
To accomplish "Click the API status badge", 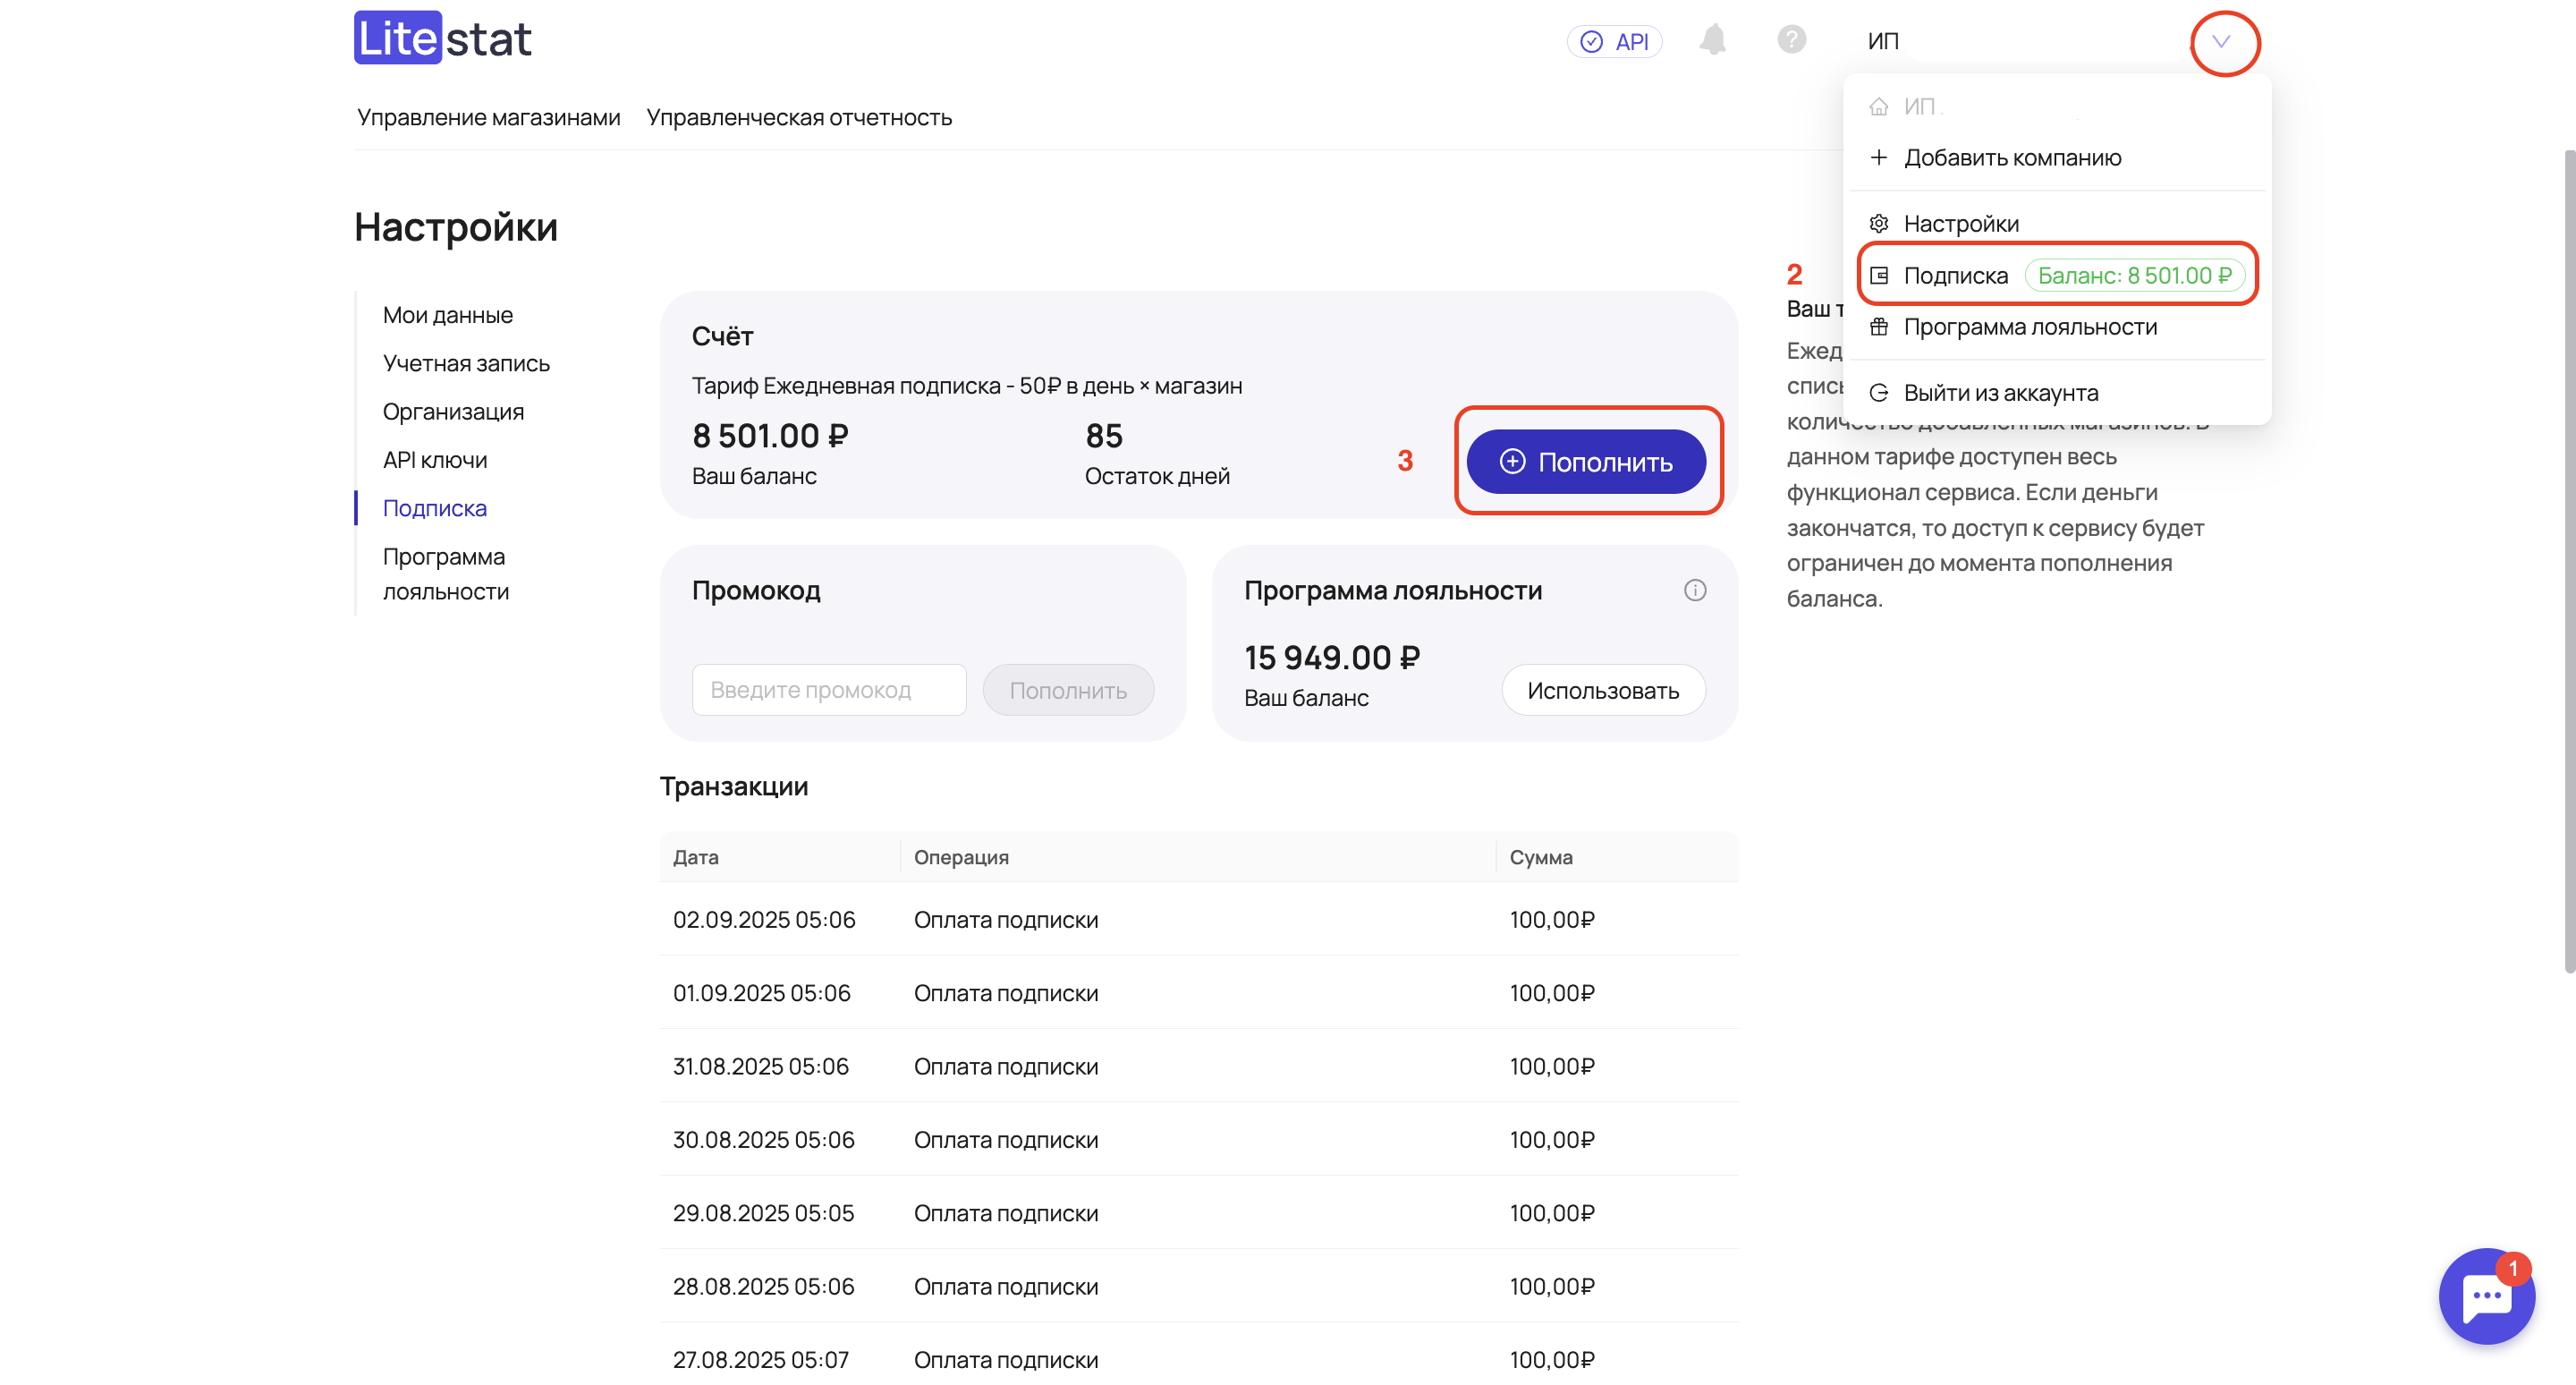I will 1614,41.
